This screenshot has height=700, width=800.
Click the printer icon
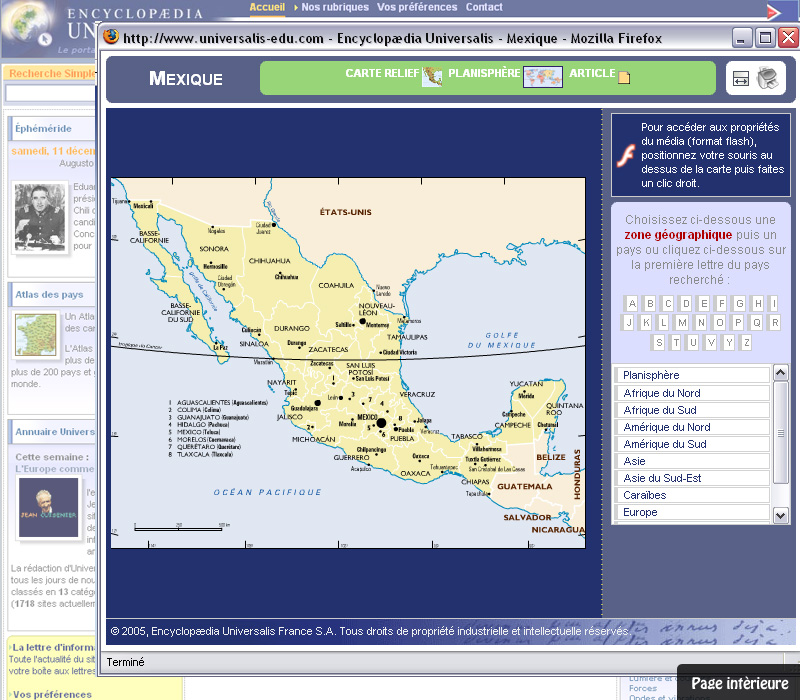768,78
